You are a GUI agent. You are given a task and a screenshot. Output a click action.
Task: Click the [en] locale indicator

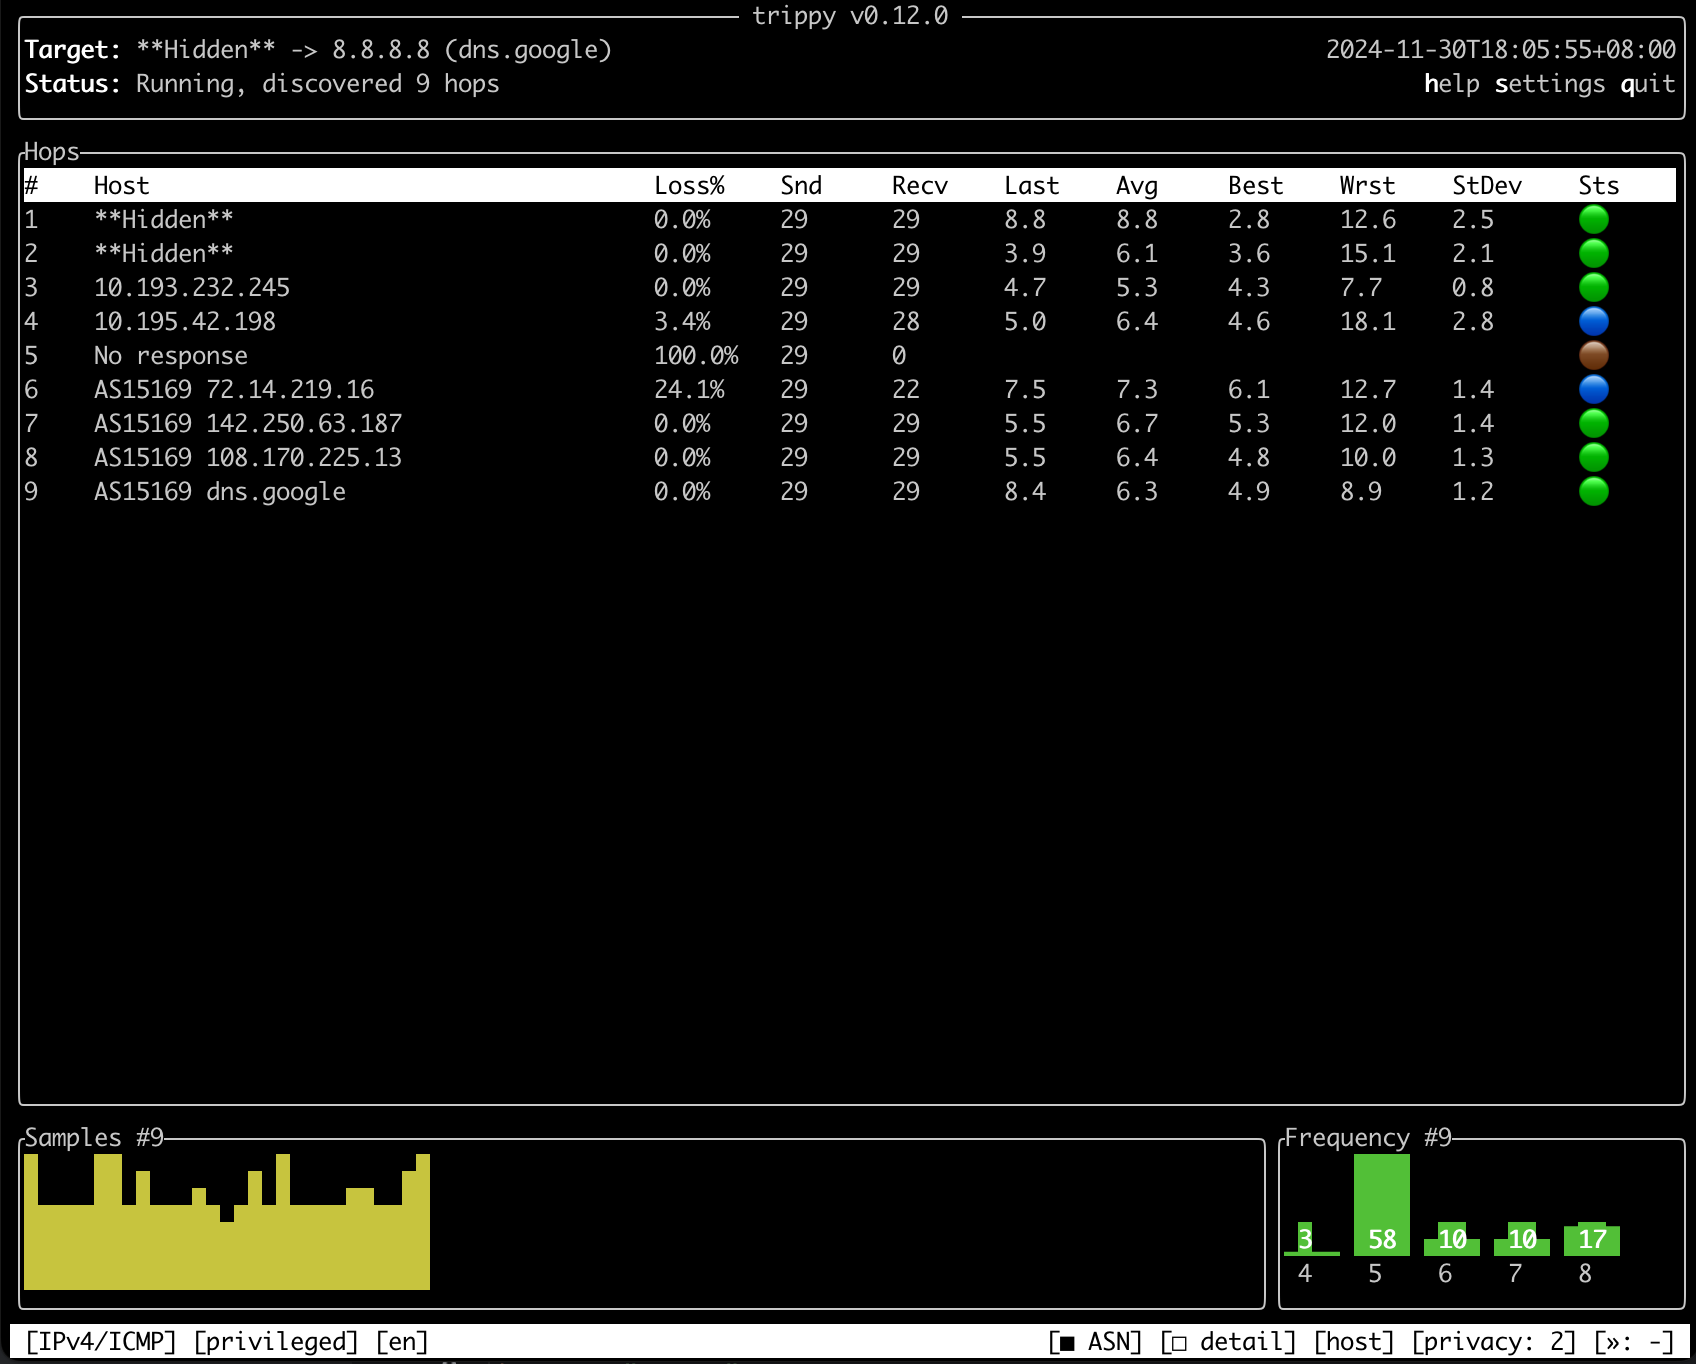402,1342
